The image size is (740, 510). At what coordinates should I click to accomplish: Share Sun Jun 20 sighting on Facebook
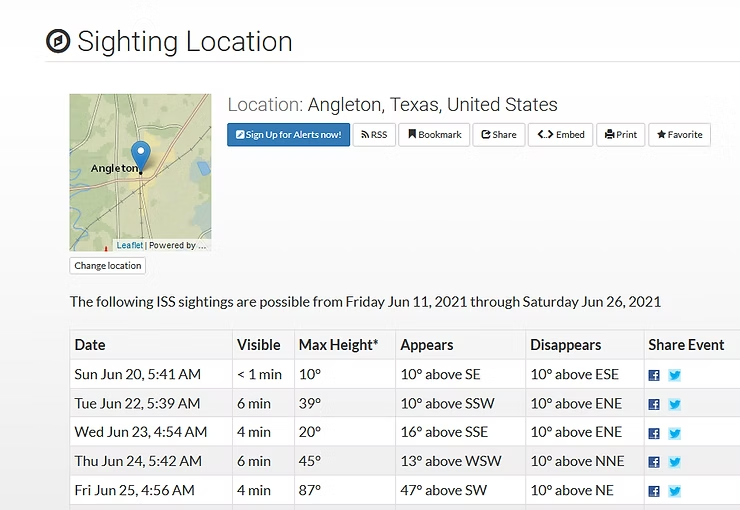[x=654, y=375]
